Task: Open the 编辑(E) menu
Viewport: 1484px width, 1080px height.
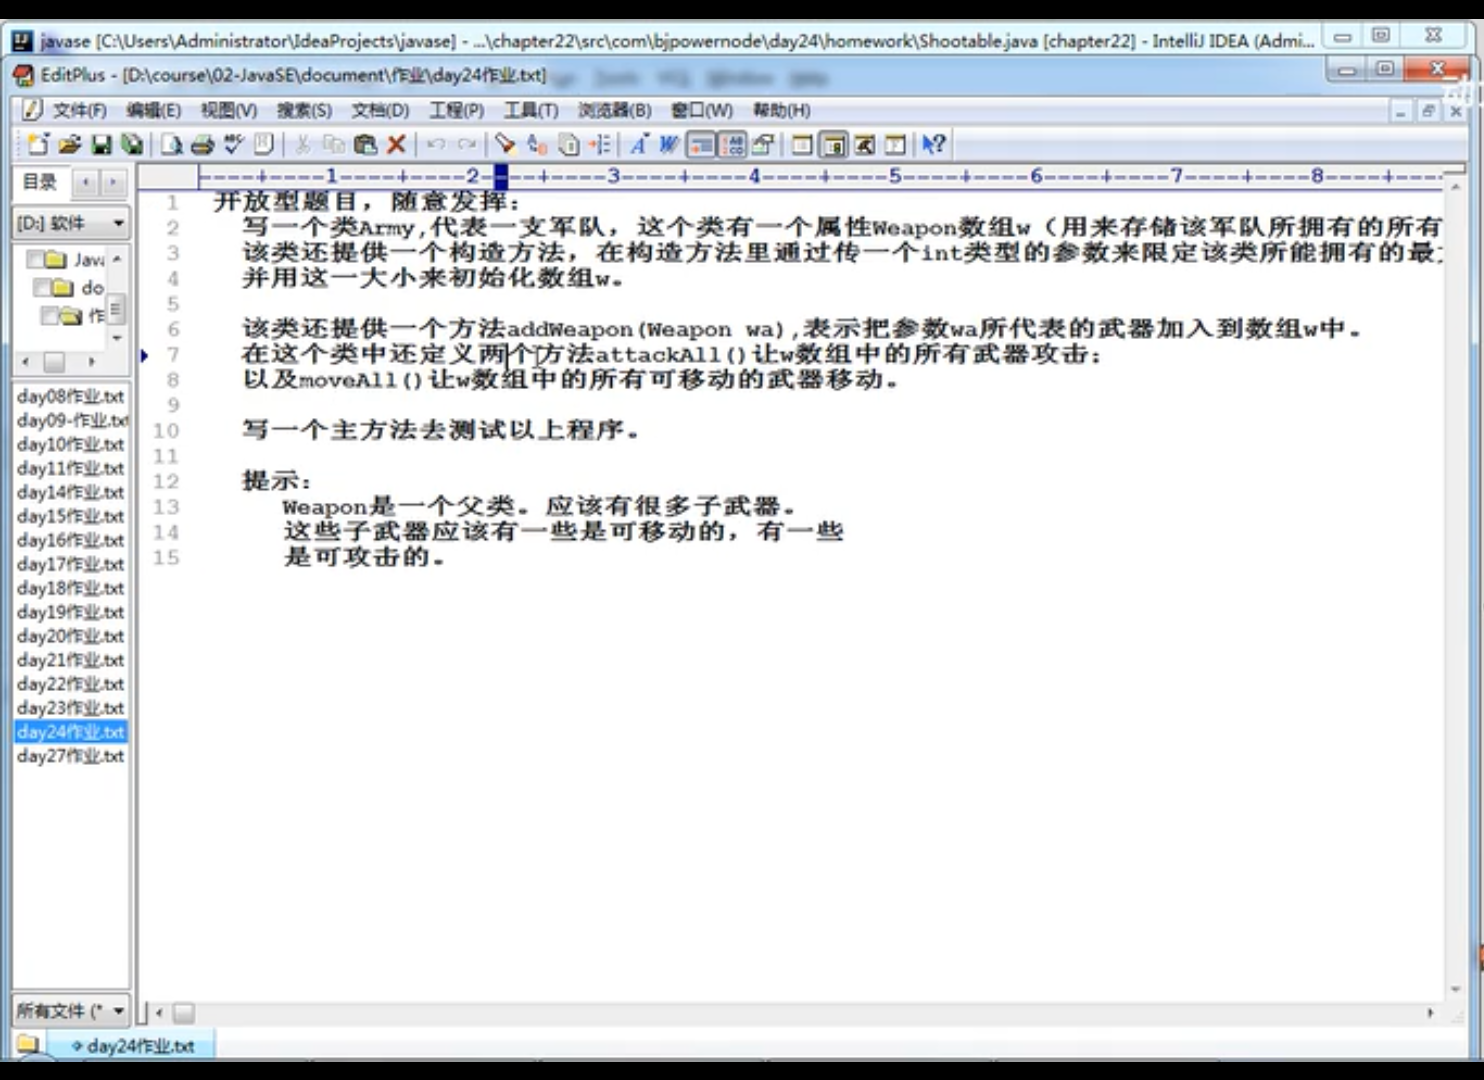Action: (153, 110)
